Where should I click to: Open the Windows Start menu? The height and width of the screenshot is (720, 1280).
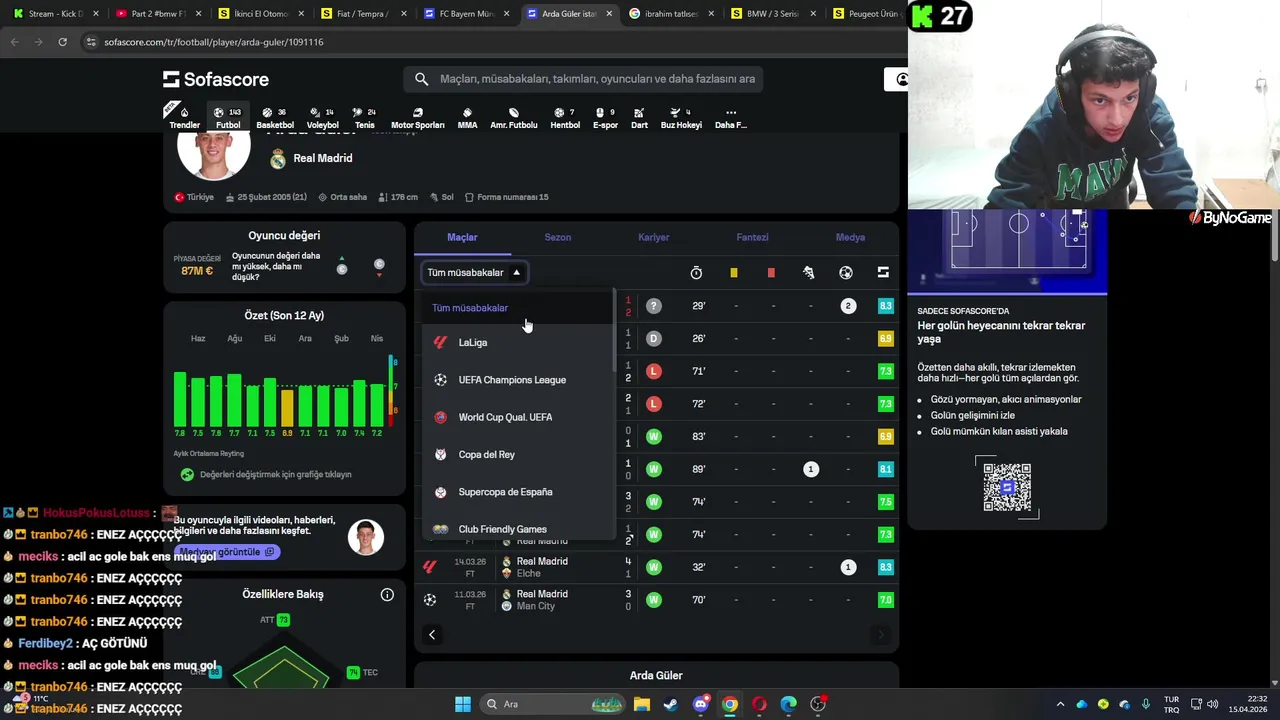coord(463,704)
